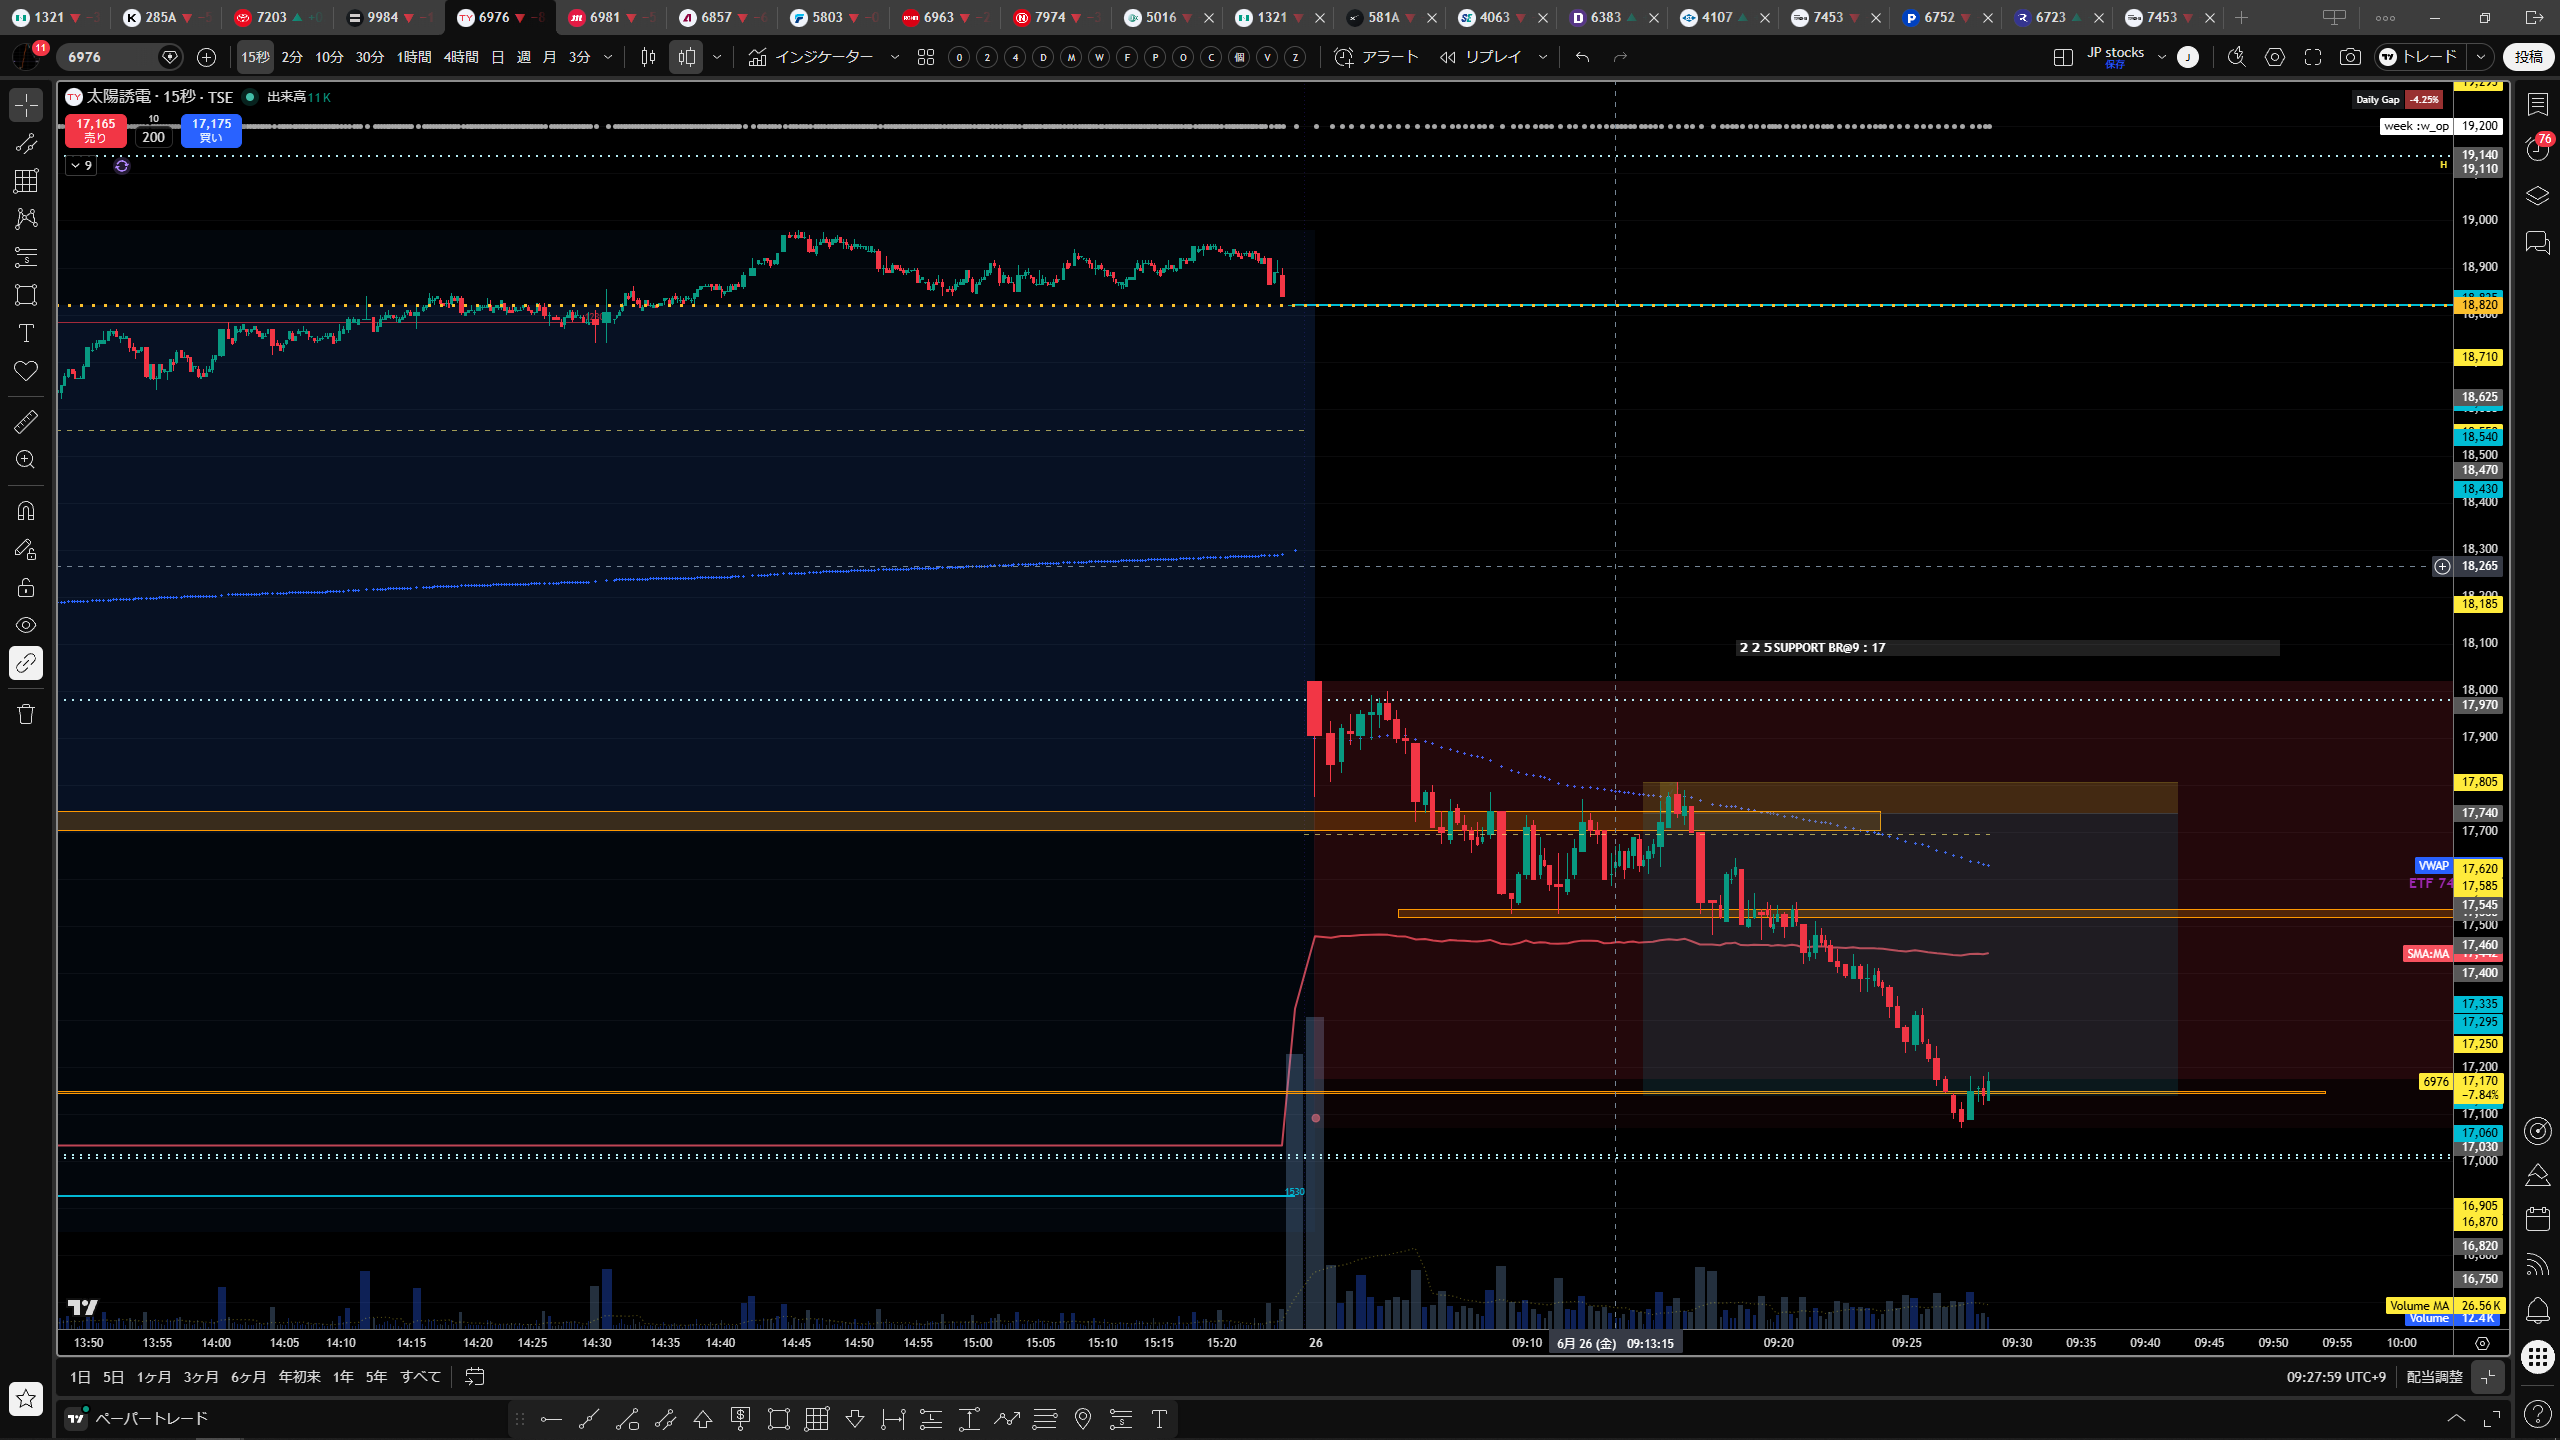Click the blue 17,175 buy button

pyautogui.click(x=211, y=130)
